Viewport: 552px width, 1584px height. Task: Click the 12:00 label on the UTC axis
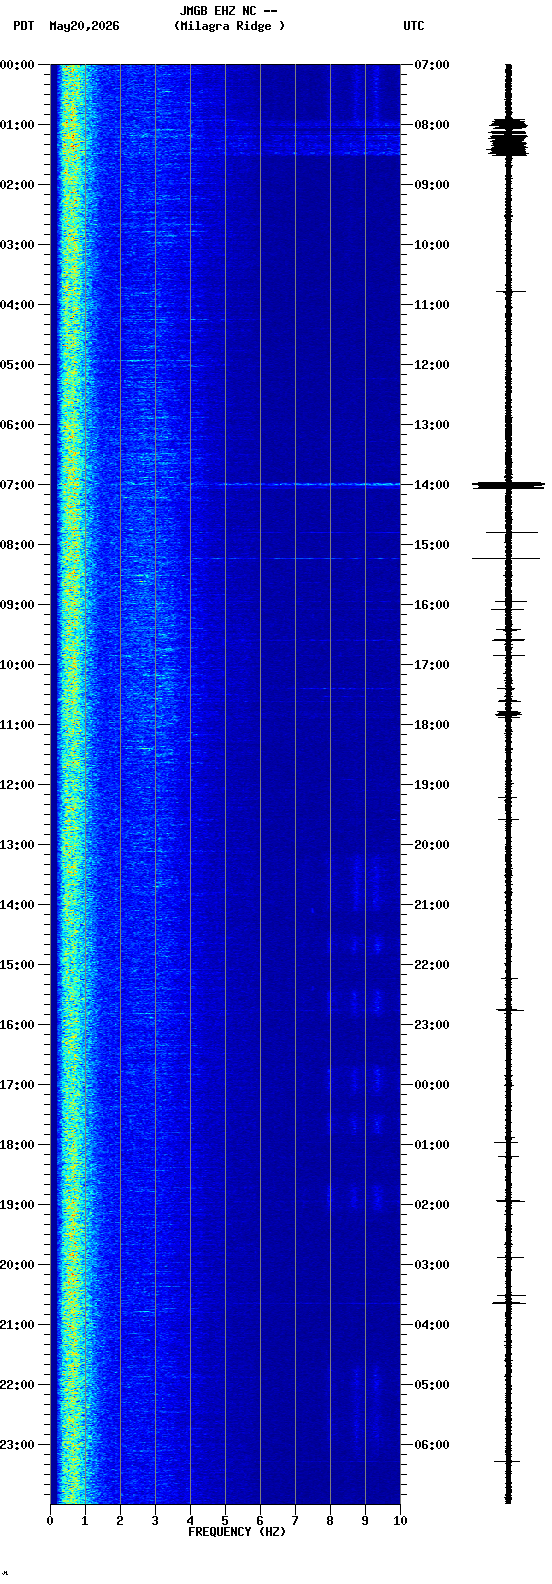click(x=432, y=365)
